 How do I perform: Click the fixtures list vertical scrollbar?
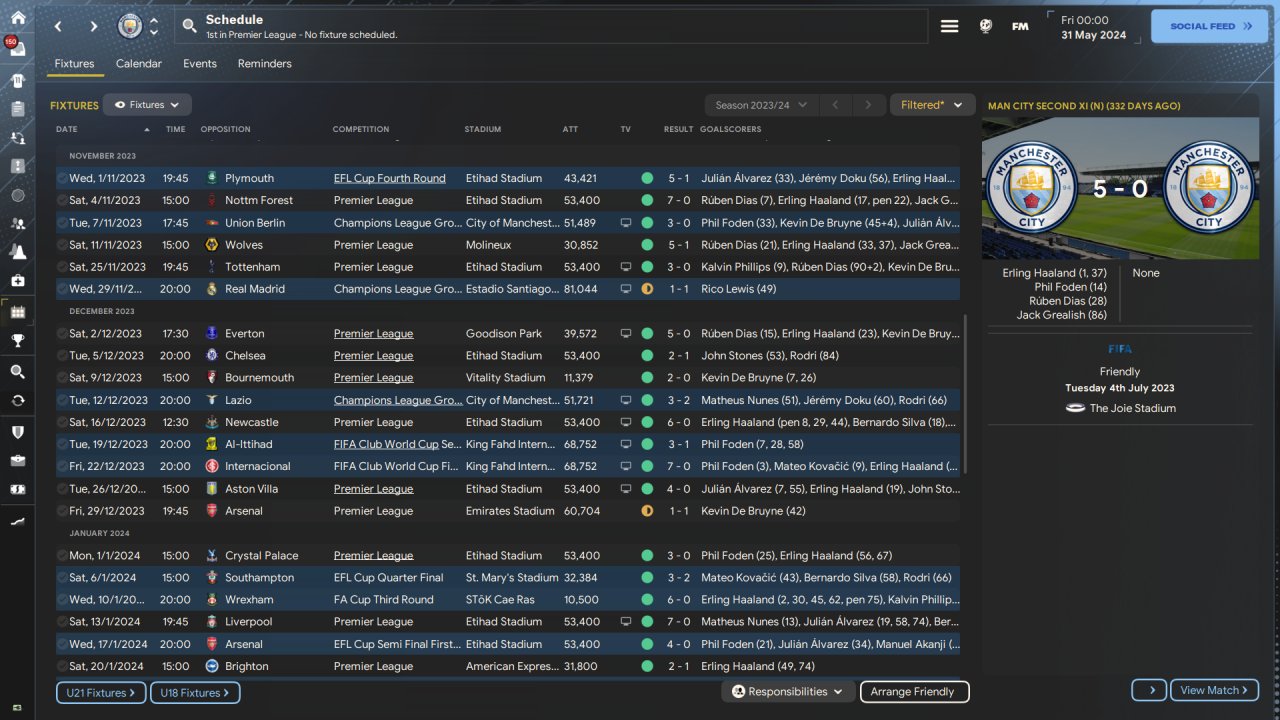point(965,395)
